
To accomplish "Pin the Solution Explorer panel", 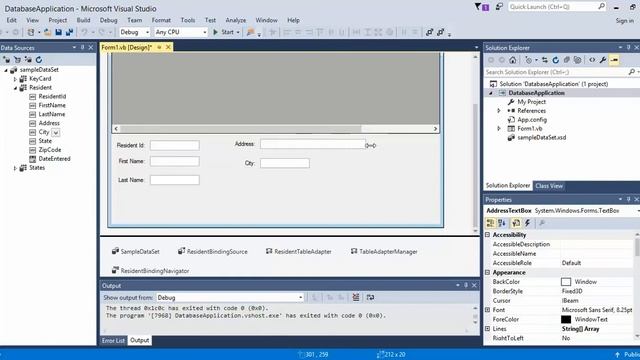I will 629,47.
